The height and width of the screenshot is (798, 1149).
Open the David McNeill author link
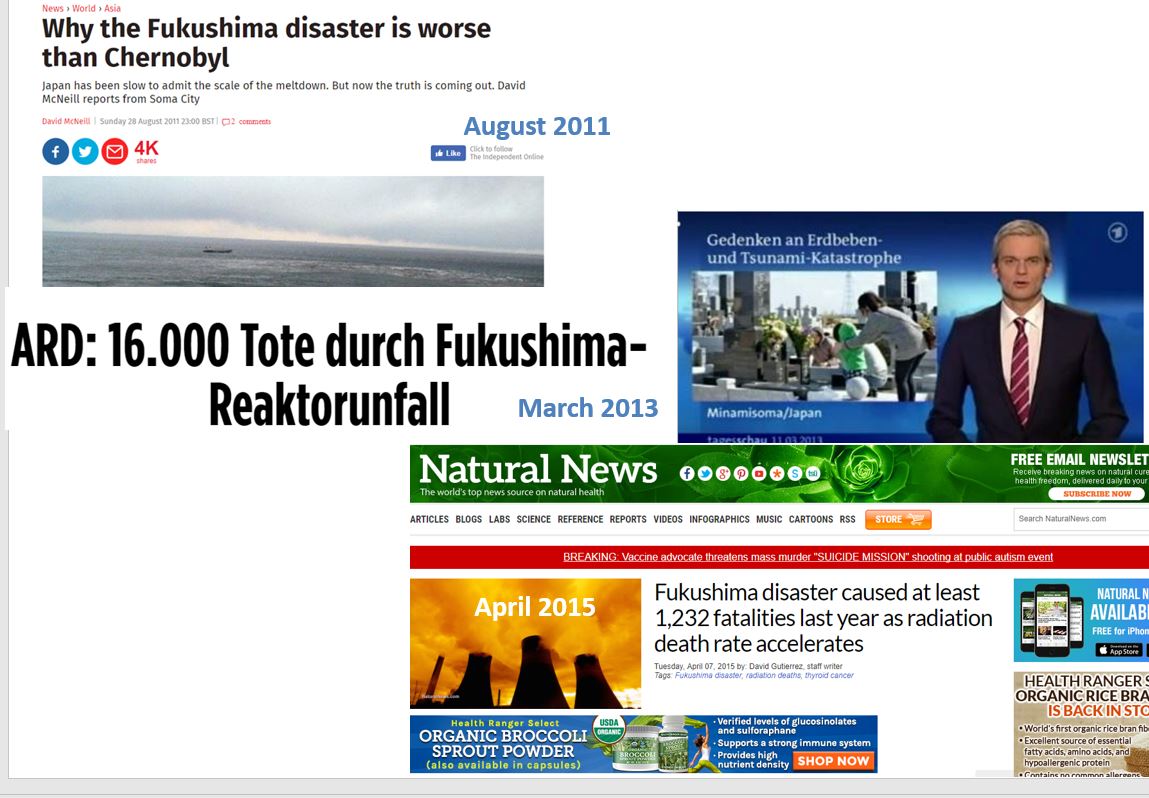66,122
